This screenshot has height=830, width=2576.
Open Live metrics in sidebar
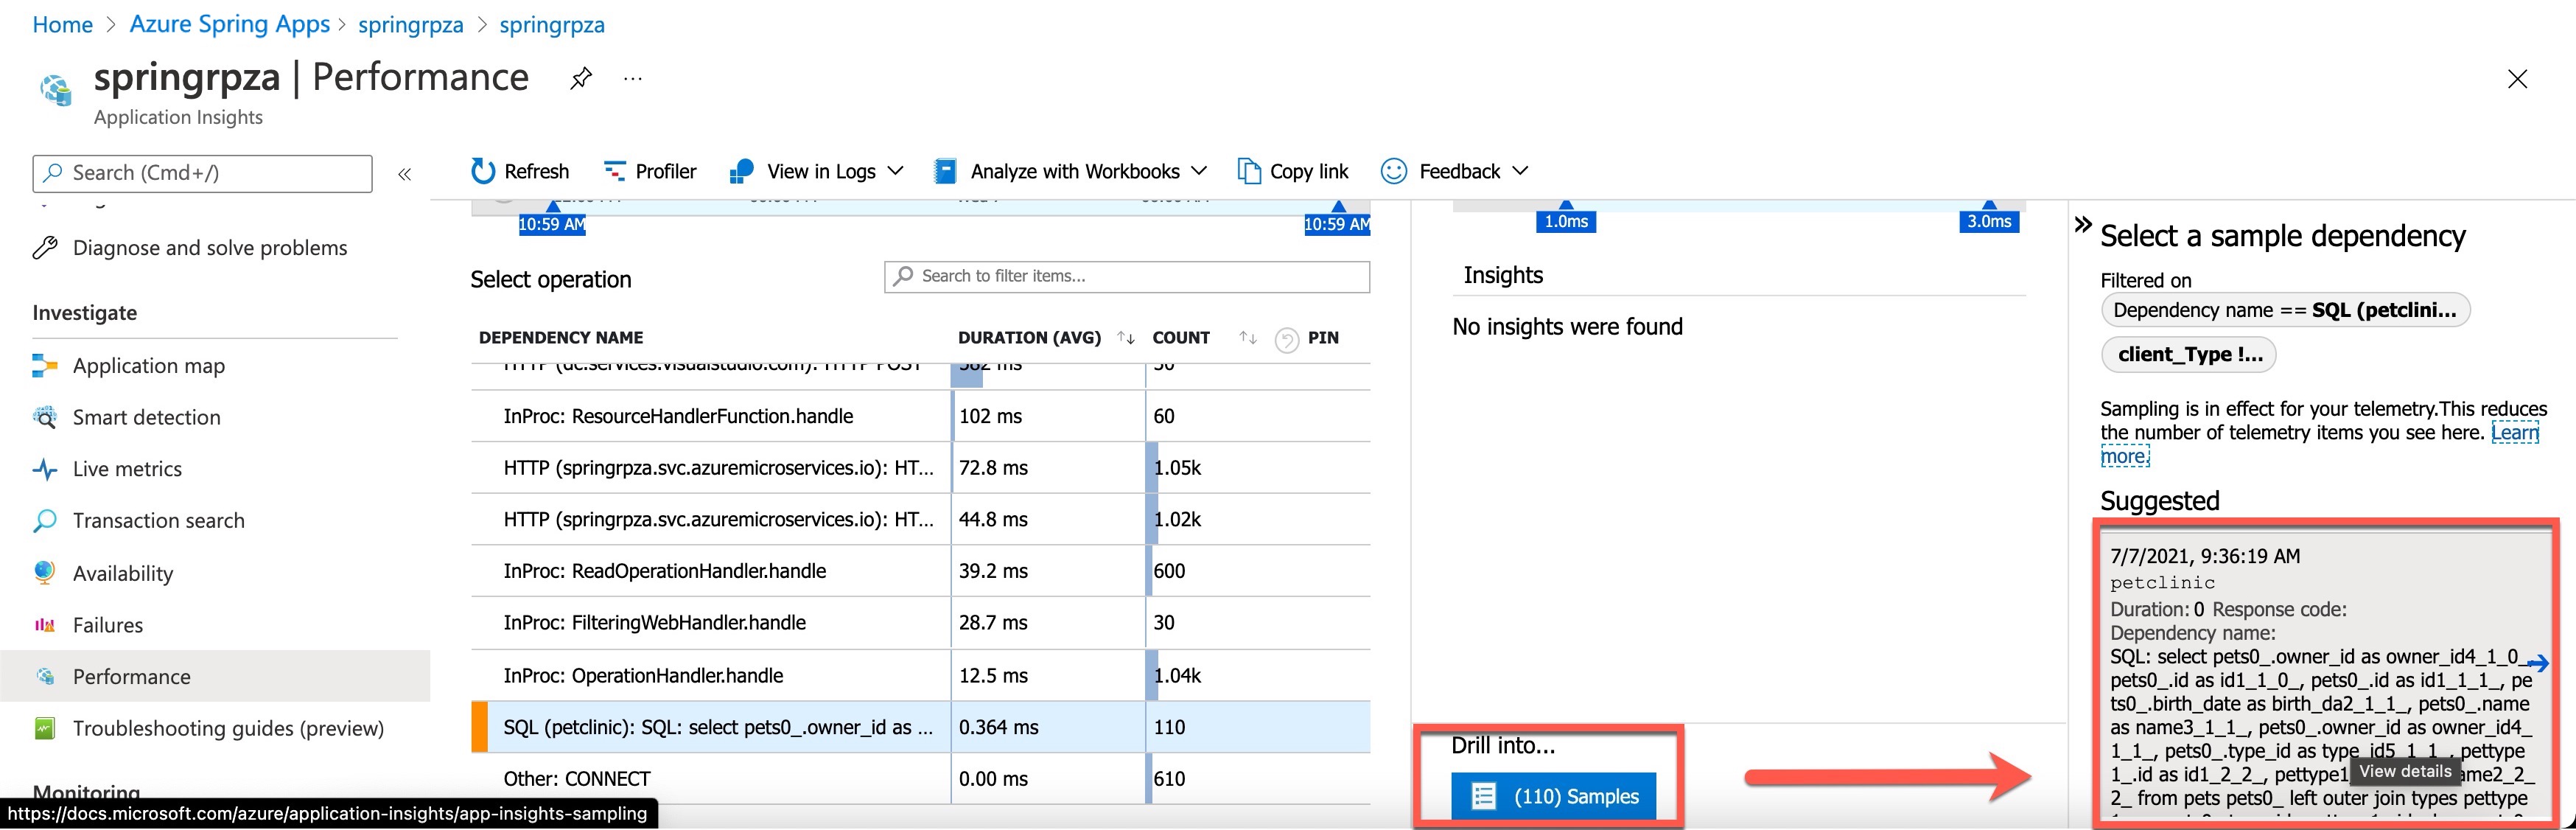pyautogui.click(x=127, y=469)
